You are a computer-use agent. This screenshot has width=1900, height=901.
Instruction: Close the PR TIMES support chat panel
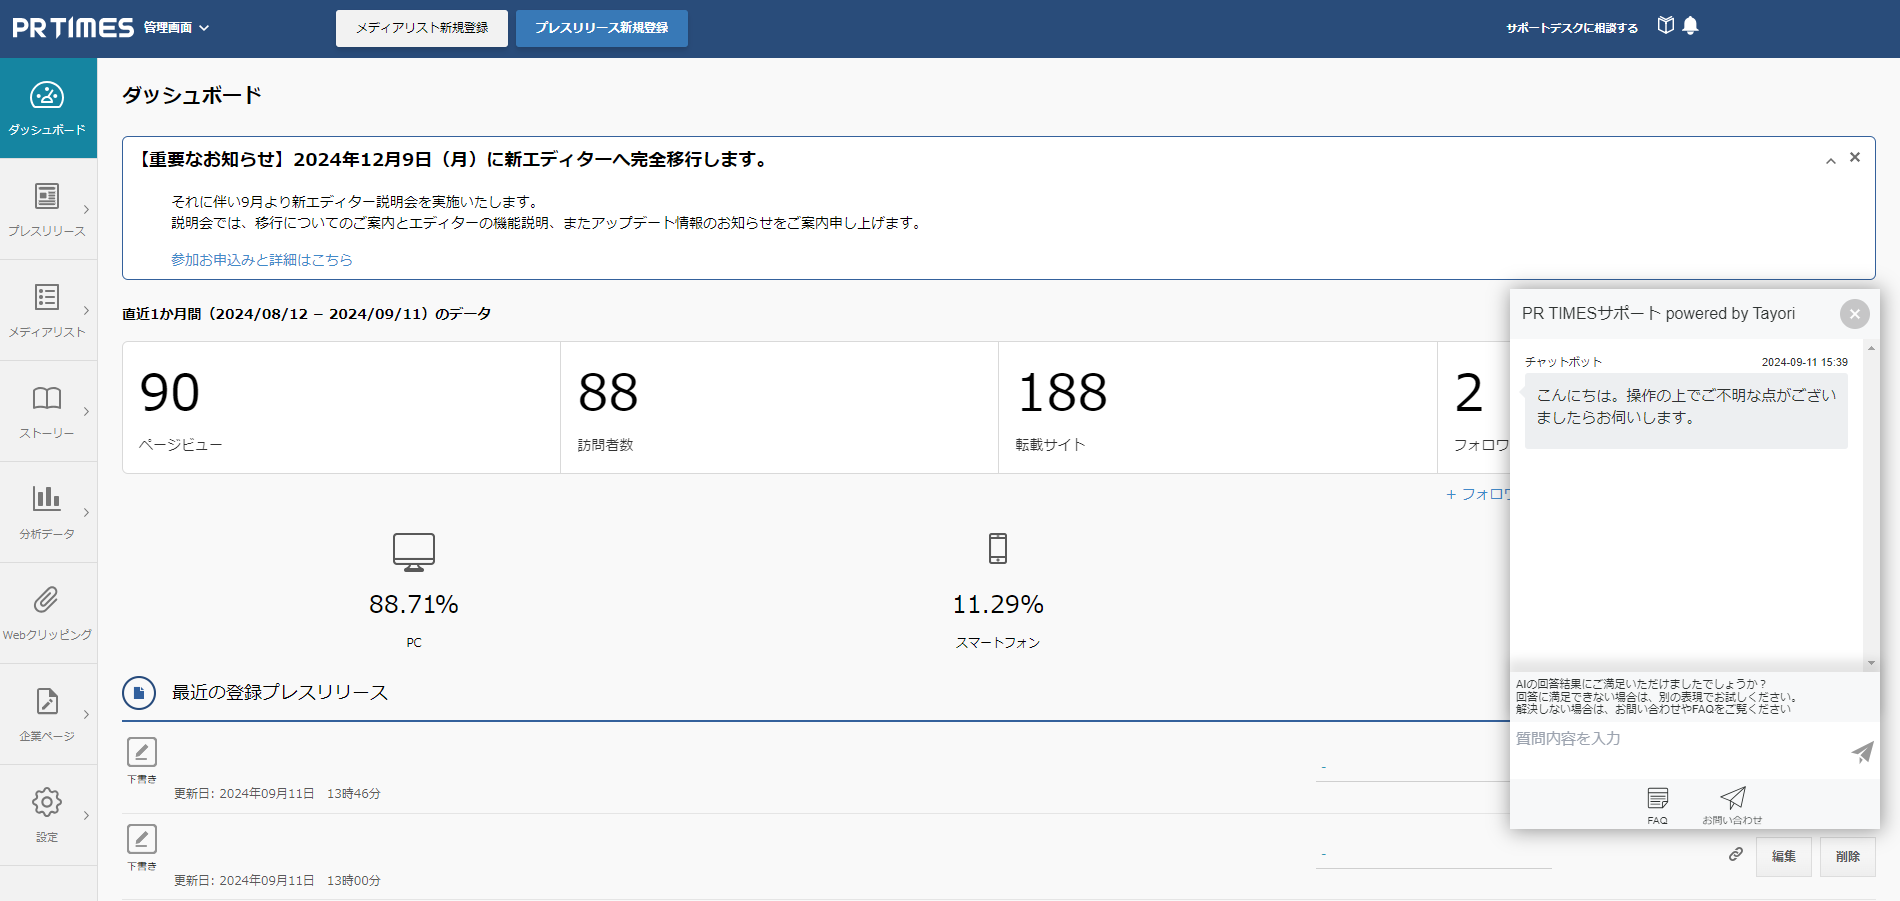1854,314
